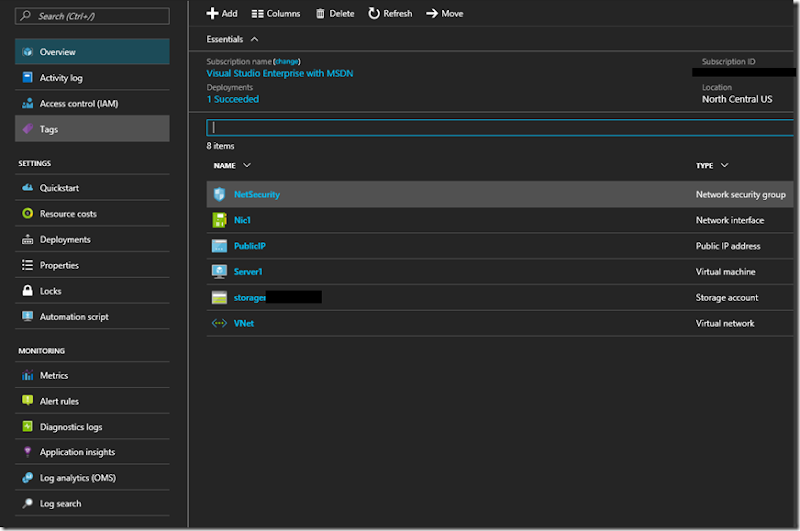Click the Automation script icon

tap(28, 316)
